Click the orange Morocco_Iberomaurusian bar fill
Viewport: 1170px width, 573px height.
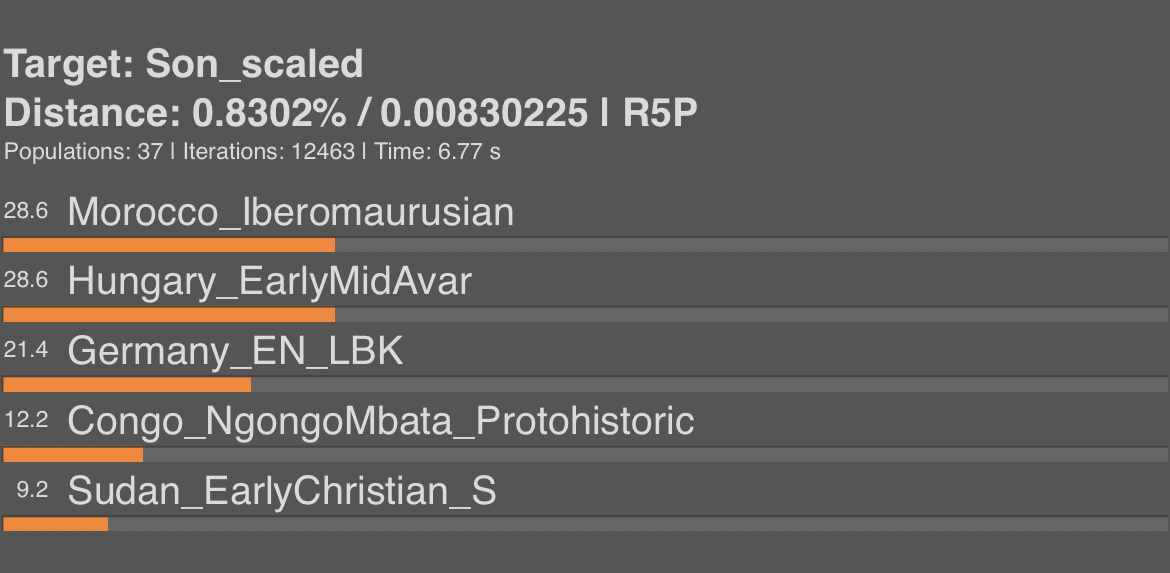[x=169, y=245]
